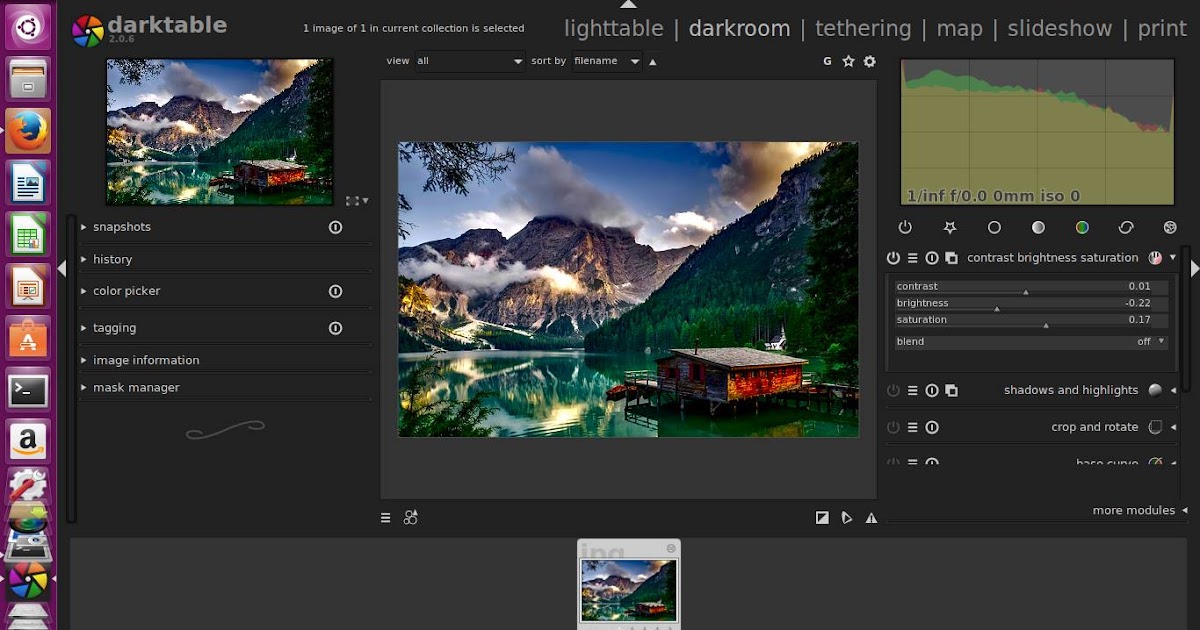Open presets menu for contrast brightness saturation
The image size is (1200, 630).
coord(913,258)
